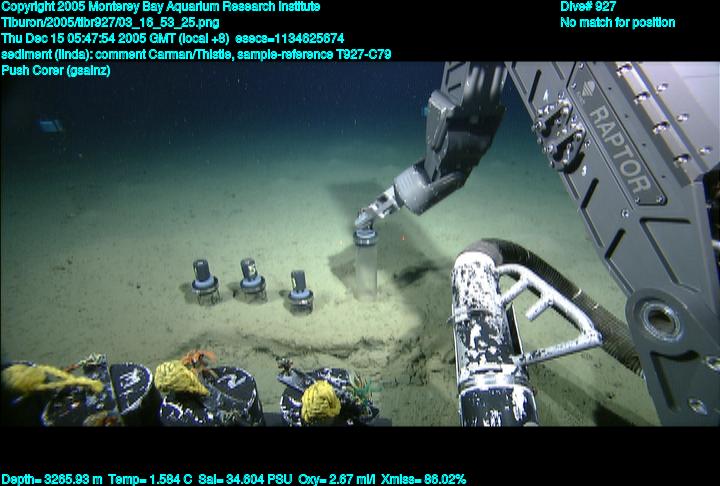Image resolution: width=720 pixels, height=486 pixels.
Task: Select the rightmost of the three standing push corers
Action: tap(299, 290)
